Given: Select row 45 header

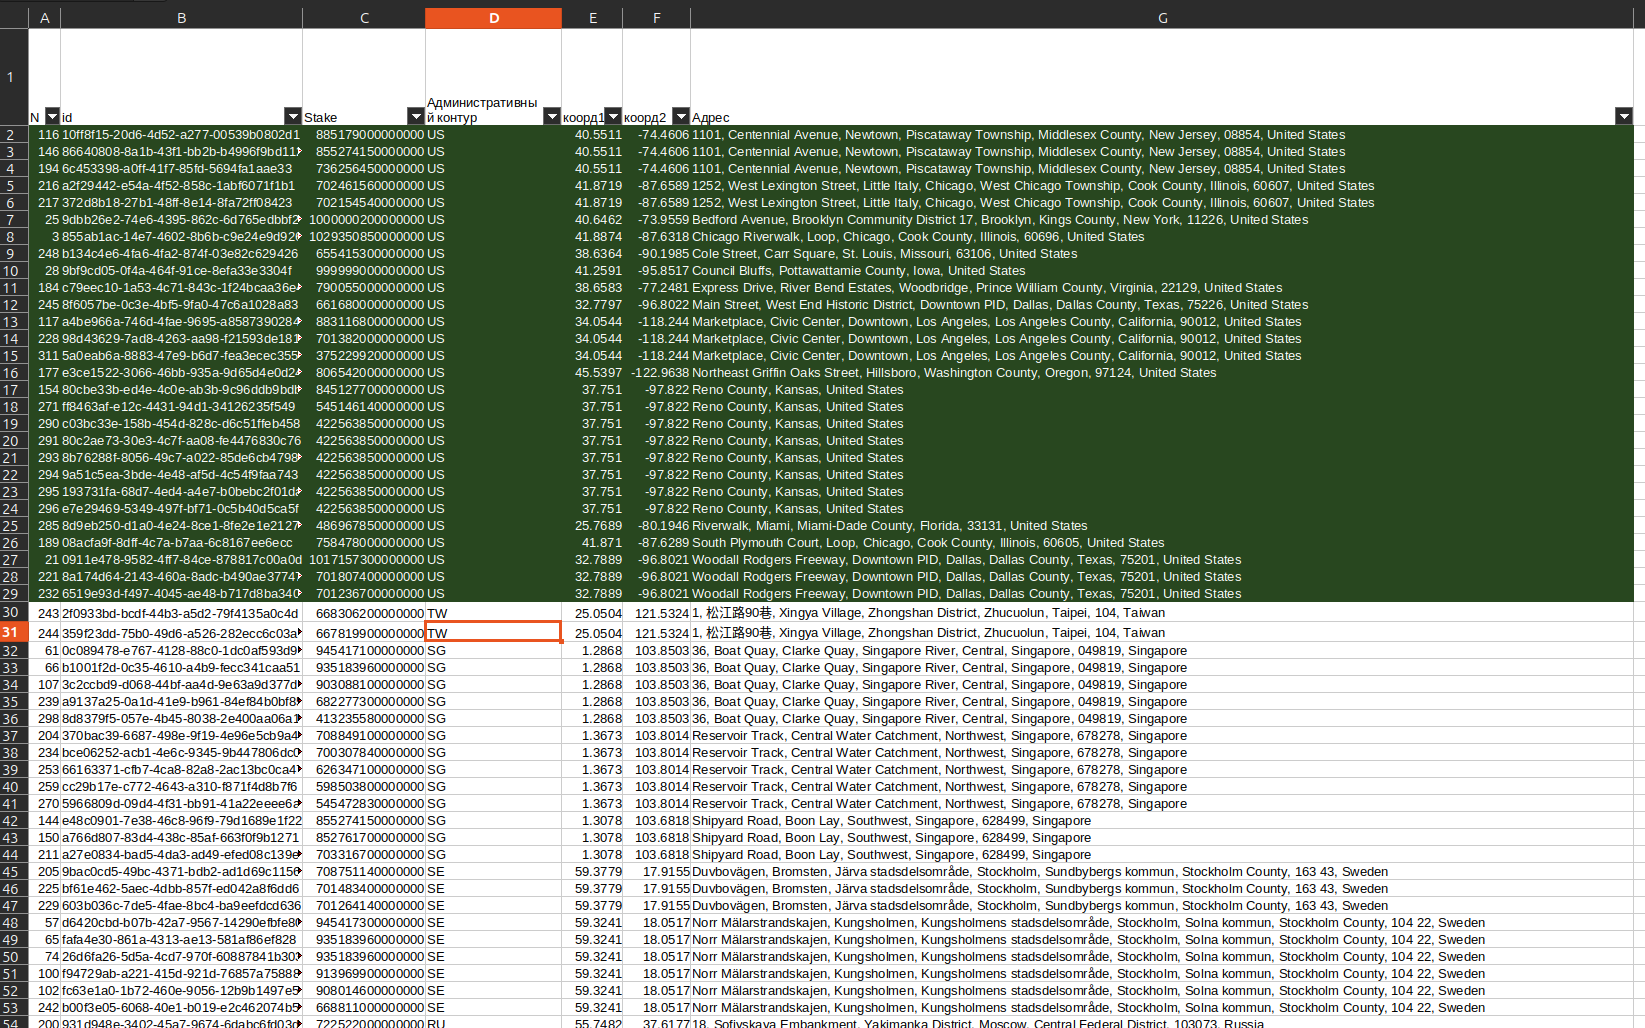Looking at the screenshot, I should coord(14,871).
